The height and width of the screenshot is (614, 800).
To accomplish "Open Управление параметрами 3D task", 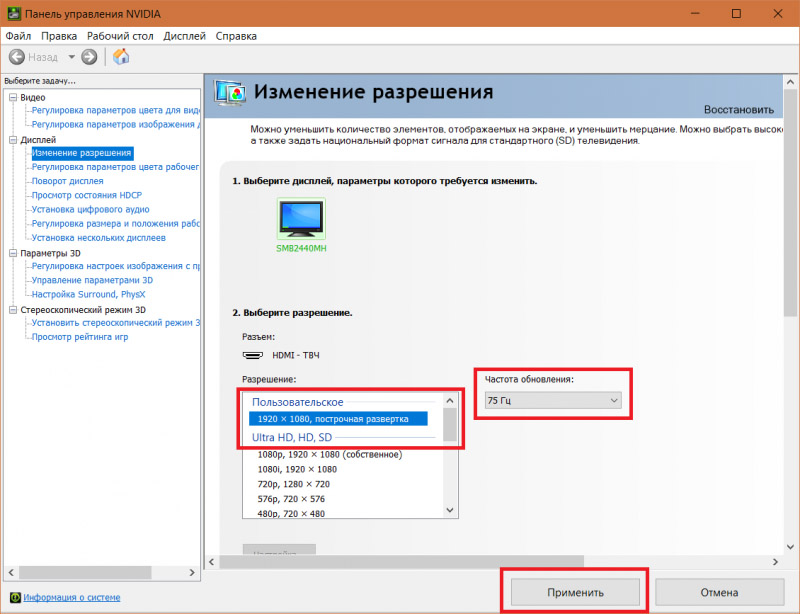I will (92, 280).
